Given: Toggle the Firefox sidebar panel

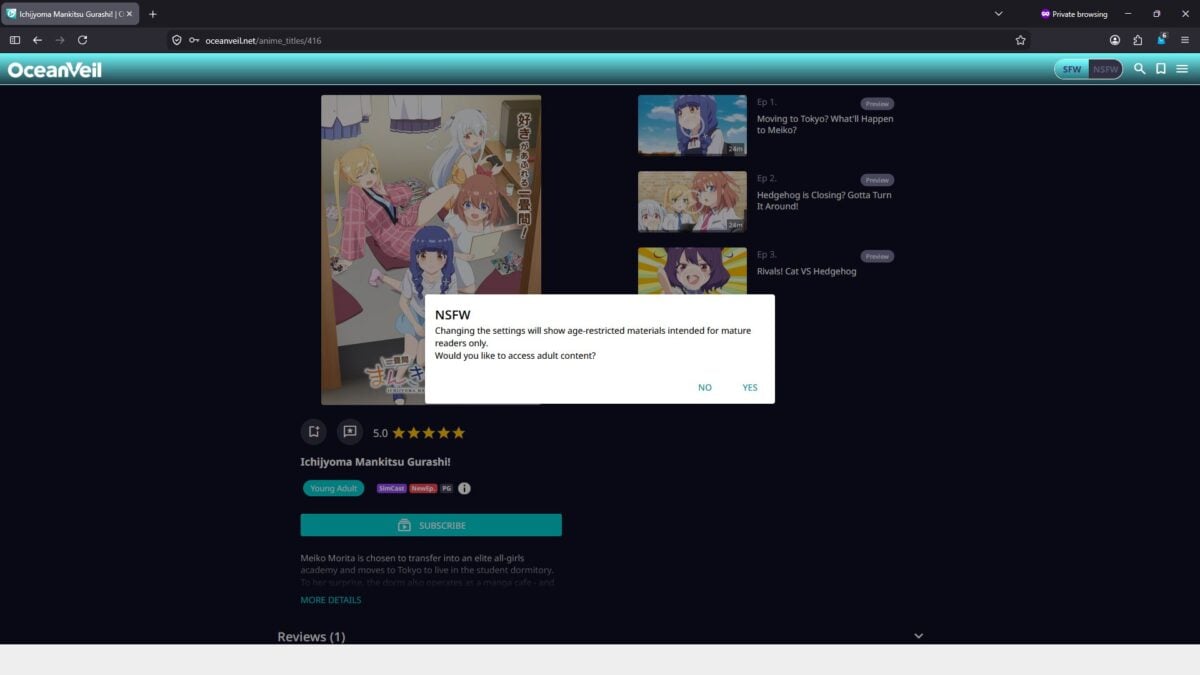Looking at the screenshot, I should point(15,40).
